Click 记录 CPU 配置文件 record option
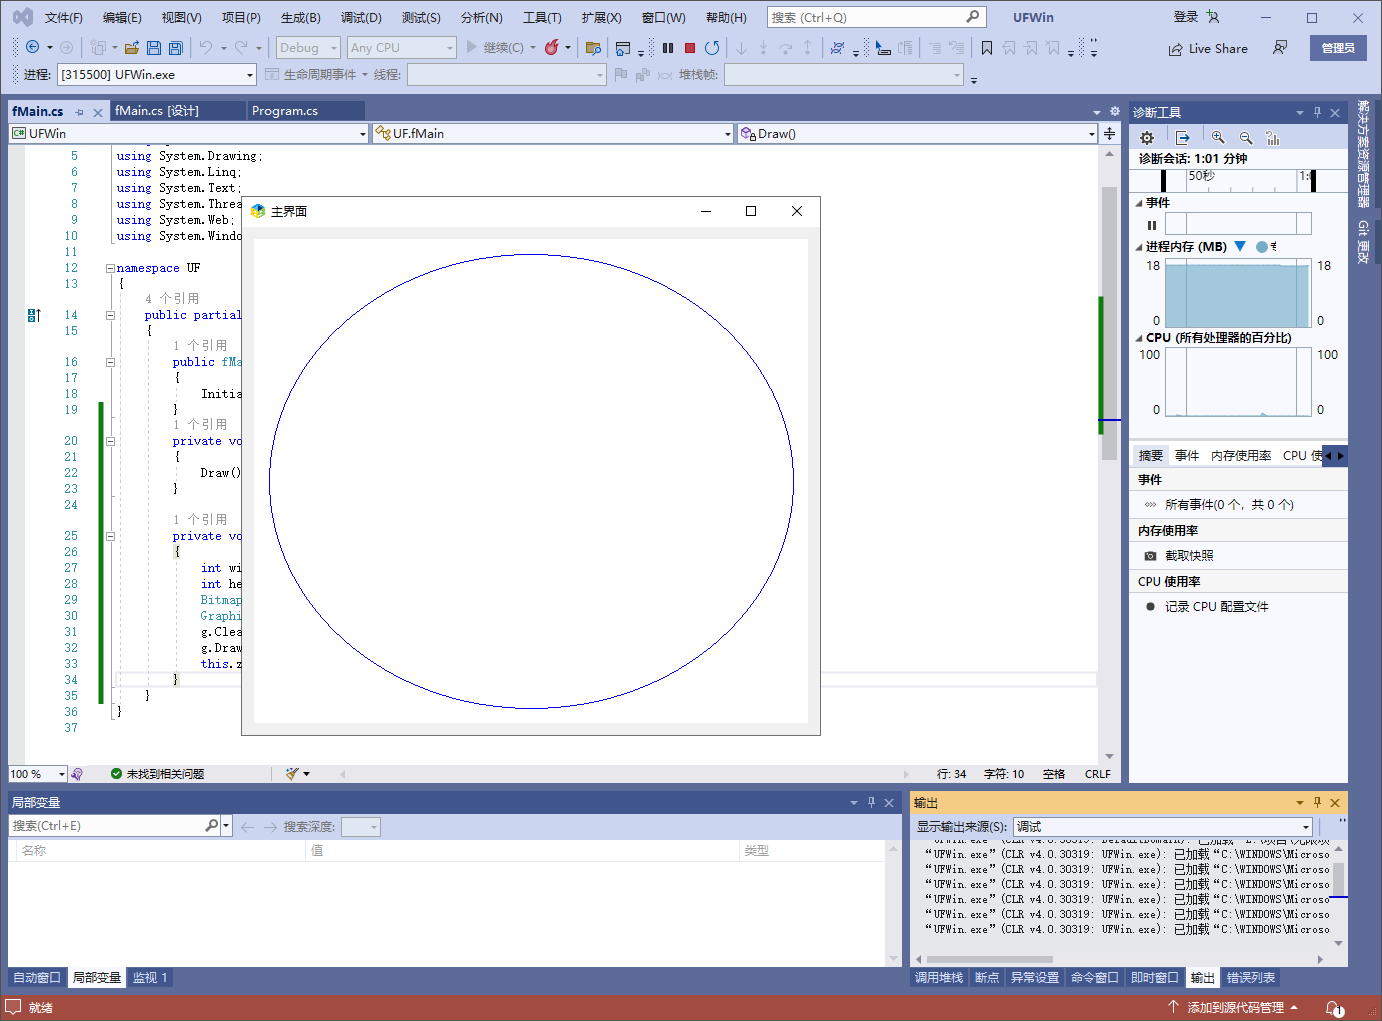1382x1021 pixels. point(1216,607)
